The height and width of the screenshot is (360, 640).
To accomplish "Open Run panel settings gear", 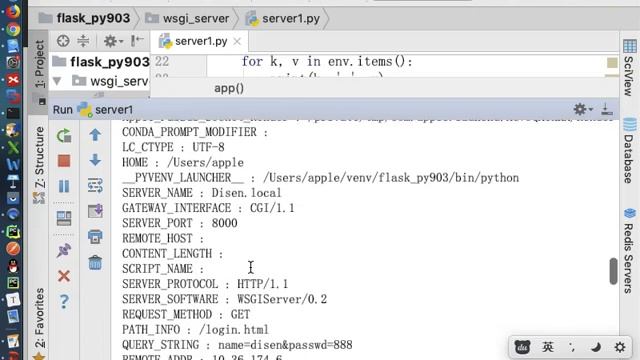I will [582, 109].
